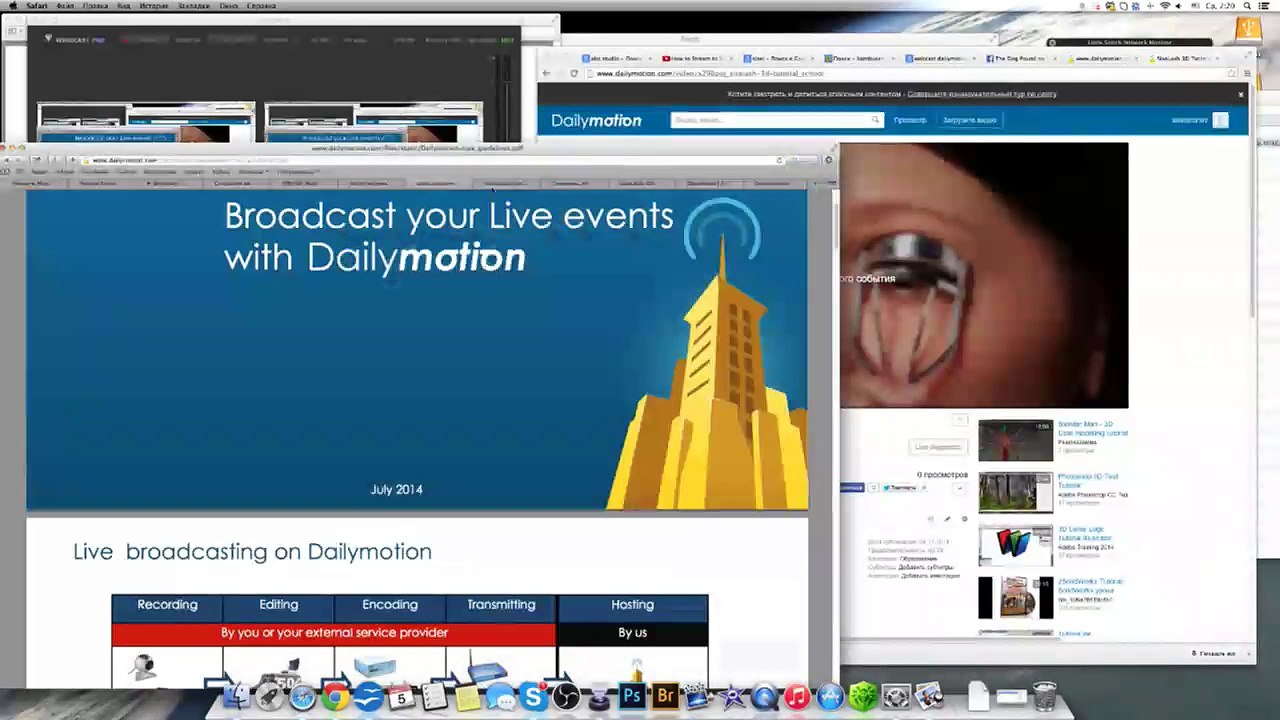Open QuickTime Player from the Dock

click(x=764, y=696)
